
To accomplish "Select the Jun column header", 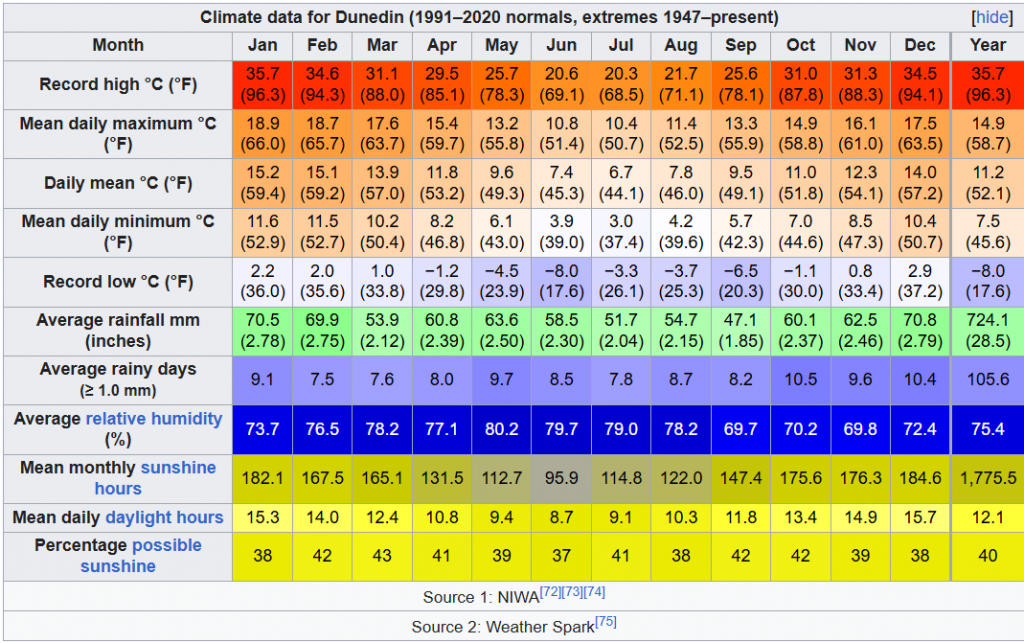I will [x=561, y=46].
